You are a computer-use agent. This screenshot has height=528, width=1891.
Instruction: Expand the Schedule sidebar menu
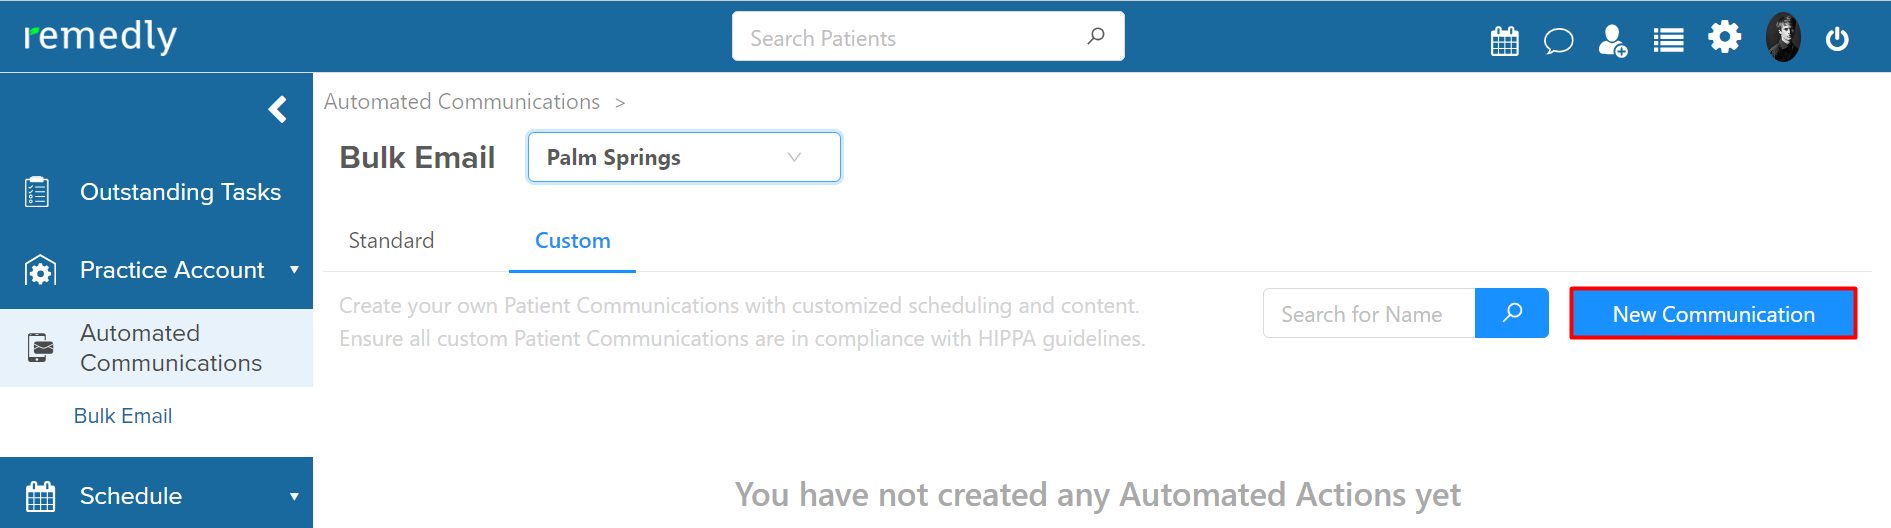(x=156, y=495)
